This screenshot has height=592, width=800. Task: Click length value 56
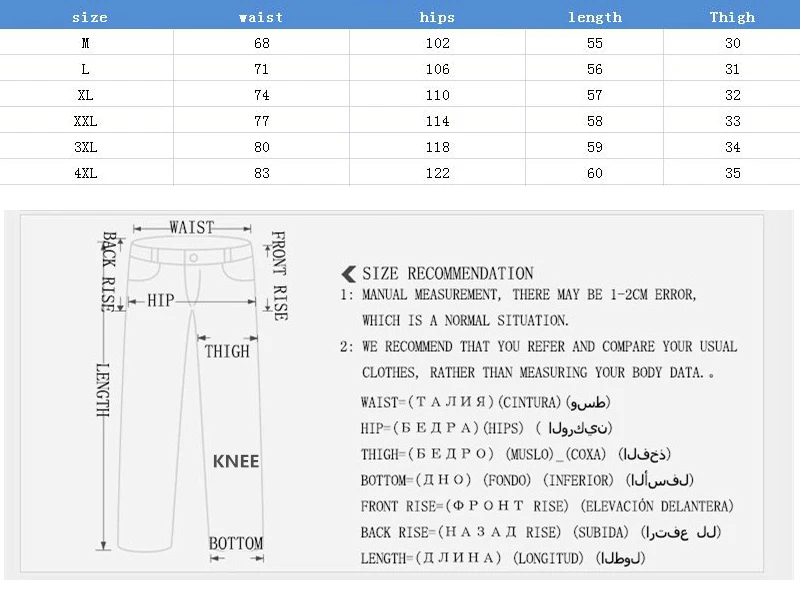pos(595,69)
